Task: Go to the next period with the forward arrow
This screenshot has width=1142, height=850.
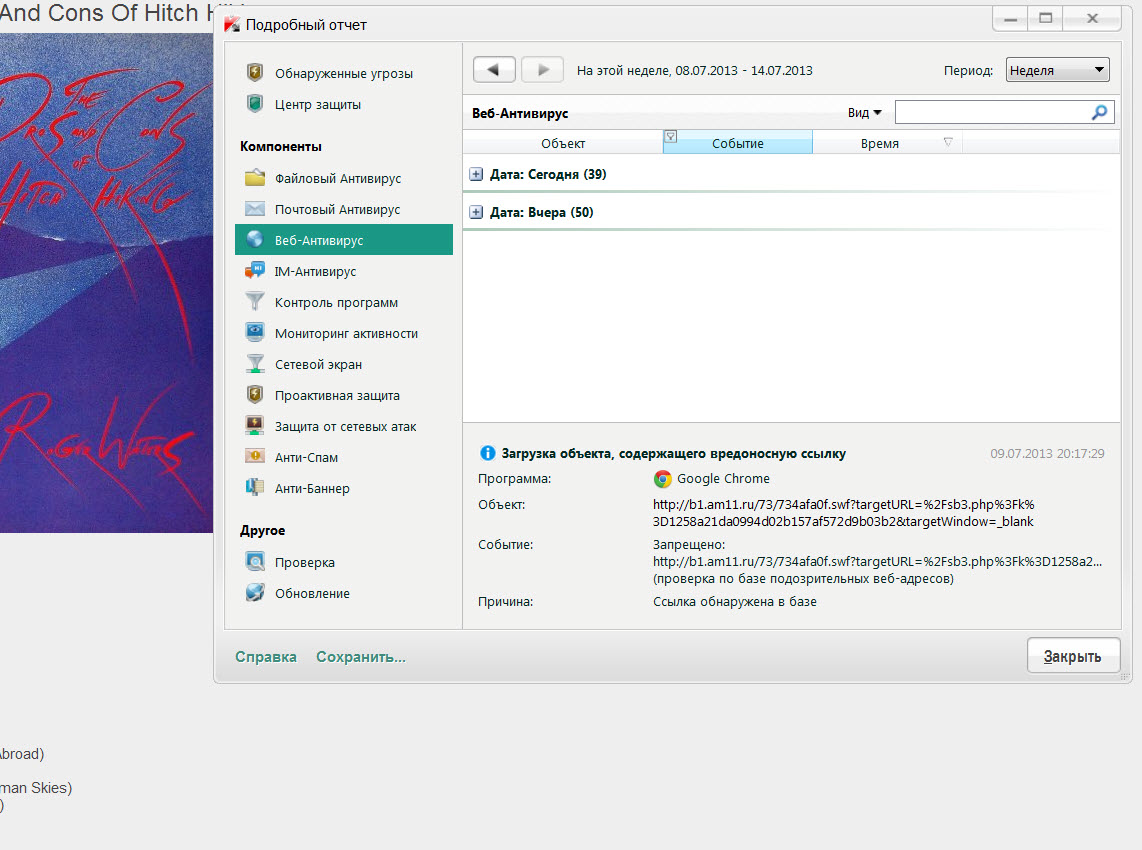Action: [543, 70]
